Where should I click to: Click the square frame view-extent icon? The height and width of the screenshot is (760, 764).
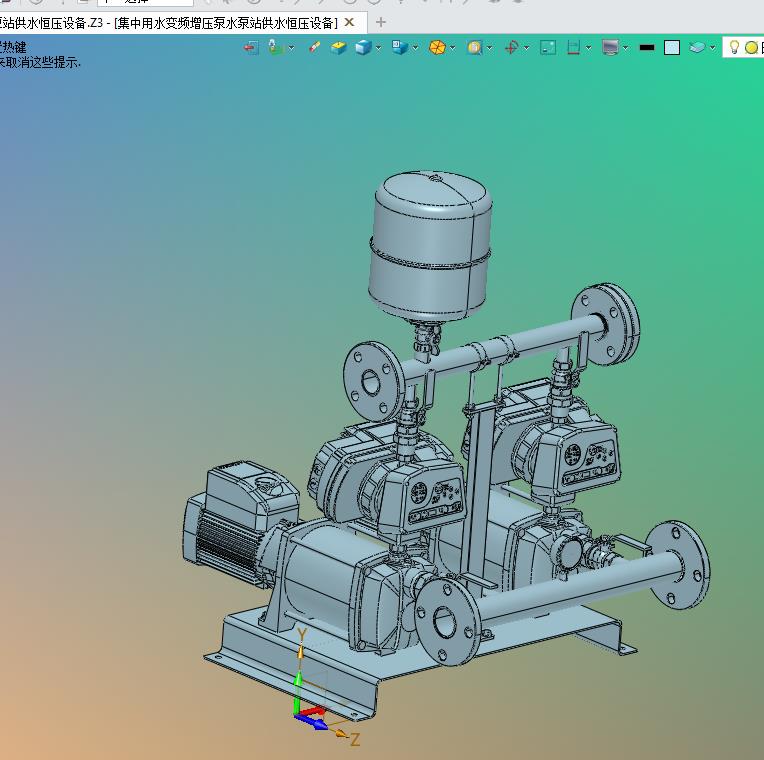click(x=548, y=48)
